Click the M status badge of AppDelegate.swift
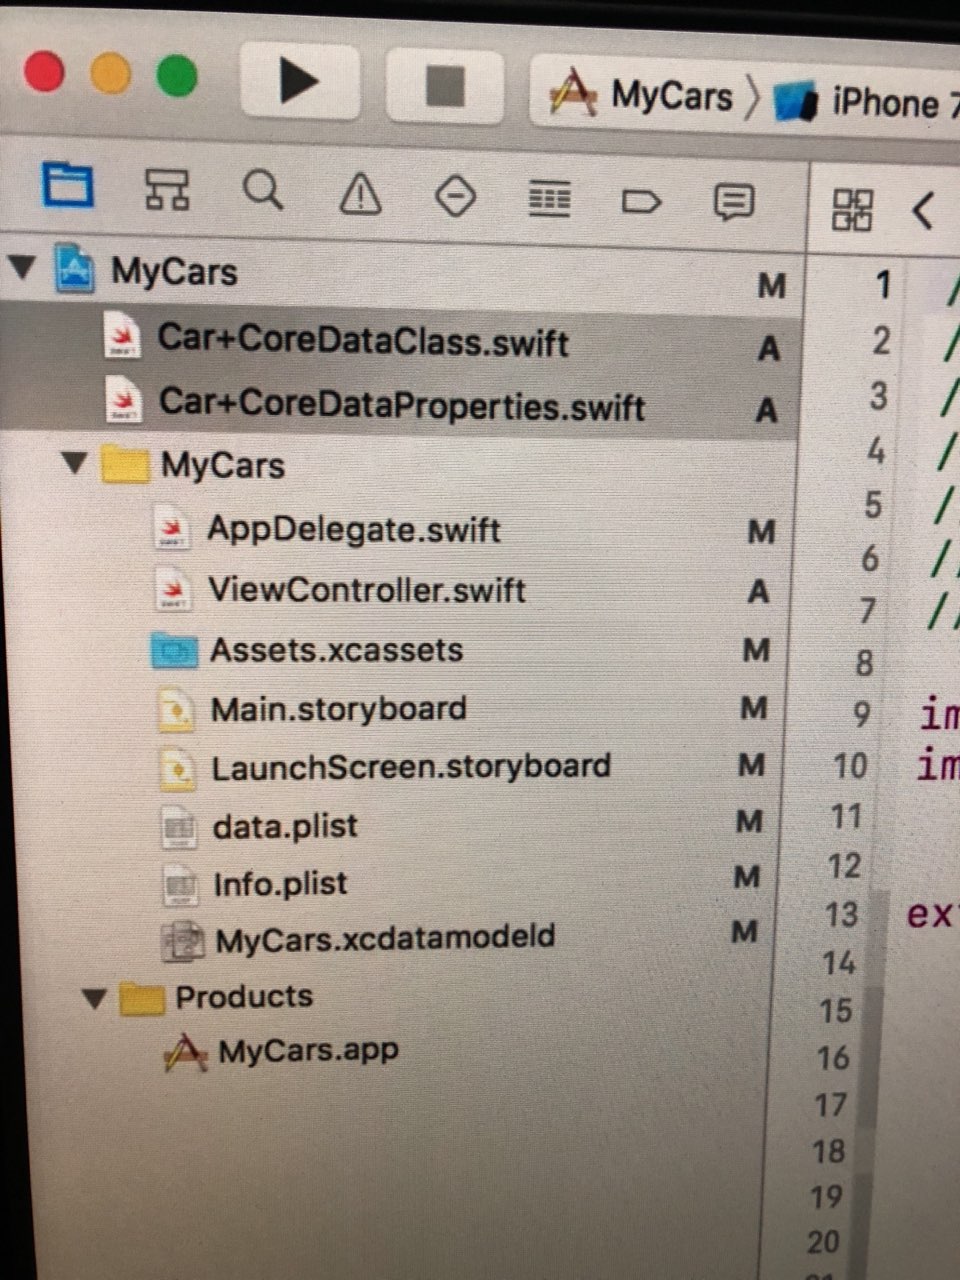This screenshot has width=960, height=1280. tap(761, 531)
